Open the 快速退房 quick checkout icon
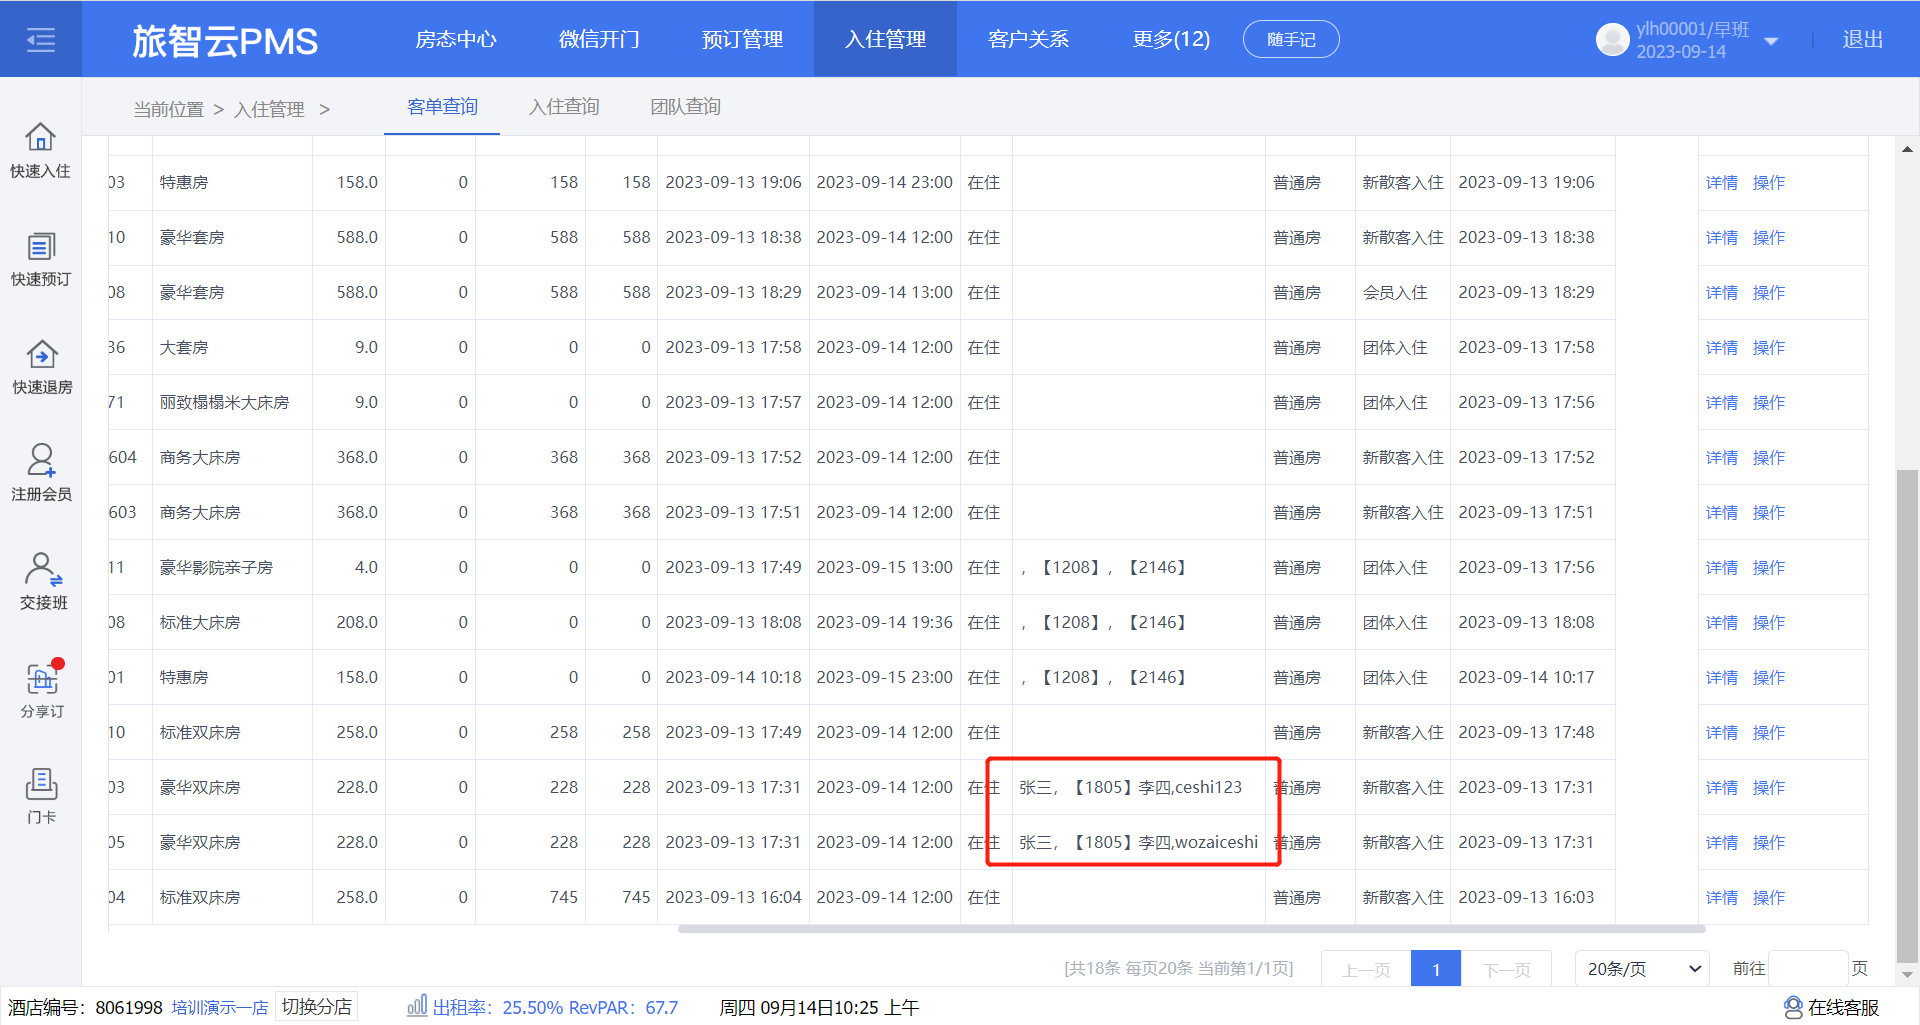Viewport: 1920px width, 1025px height. point(41,367)
